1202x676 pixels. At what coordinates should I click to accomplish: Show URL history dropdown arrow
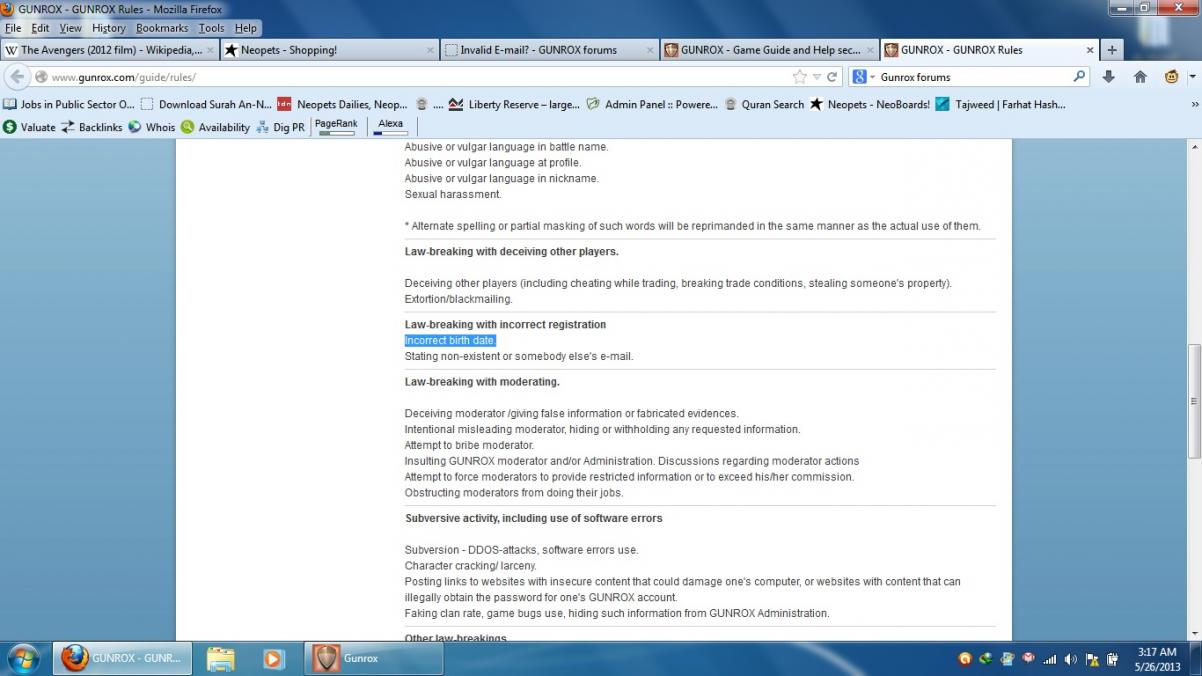817,77
